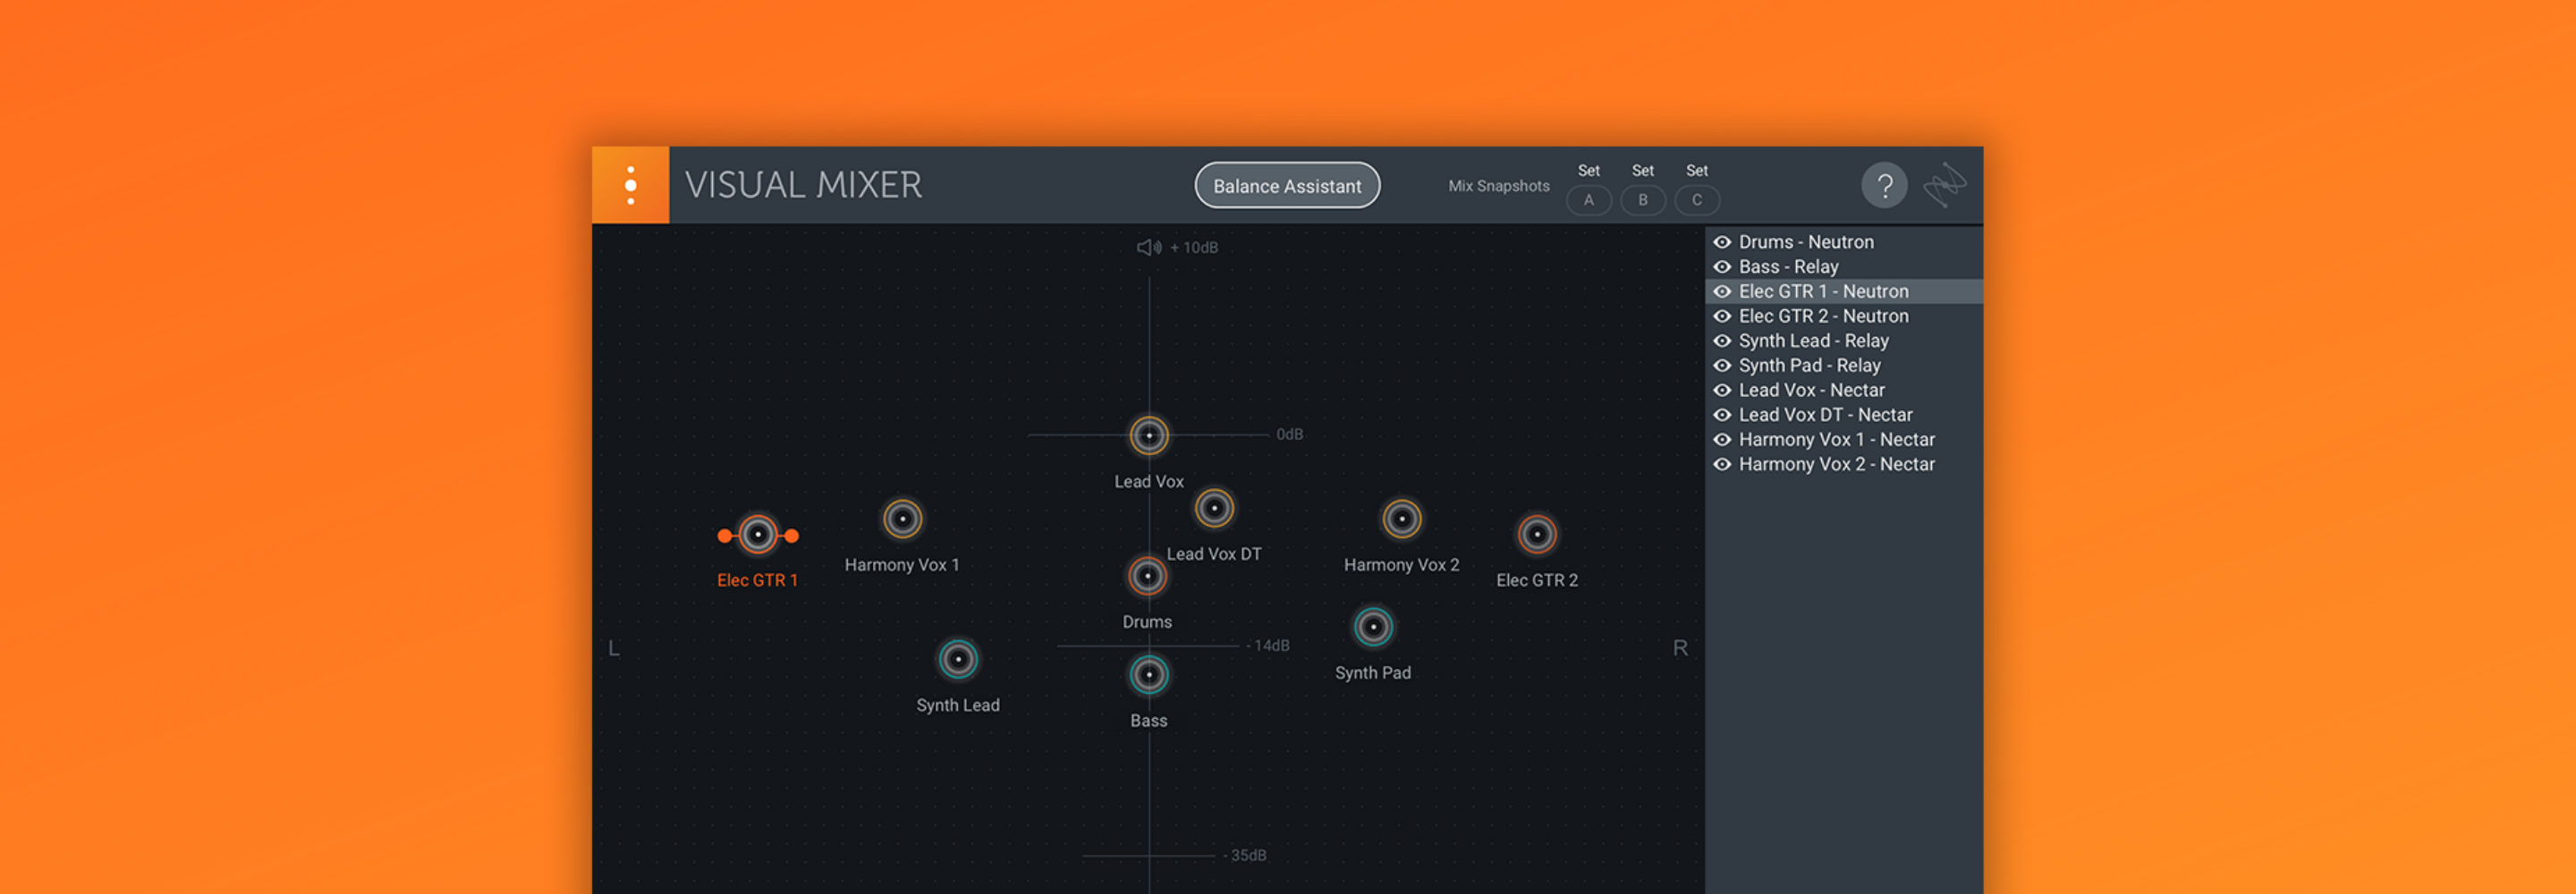Select the Harmony Vox 2 node
The width and height of the screenshot is (2576, 894).
pos(1401,519)
